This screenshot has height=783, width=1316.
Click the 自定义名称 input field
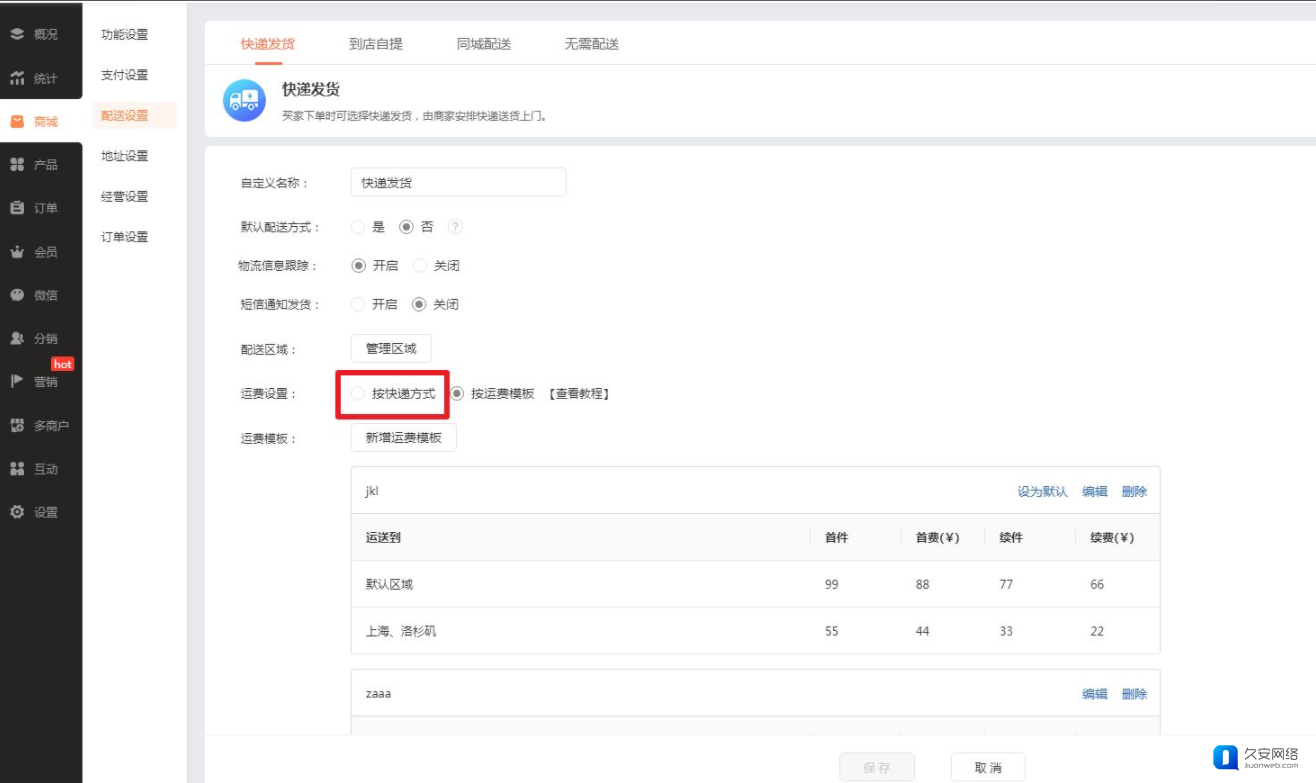[458, 183]
